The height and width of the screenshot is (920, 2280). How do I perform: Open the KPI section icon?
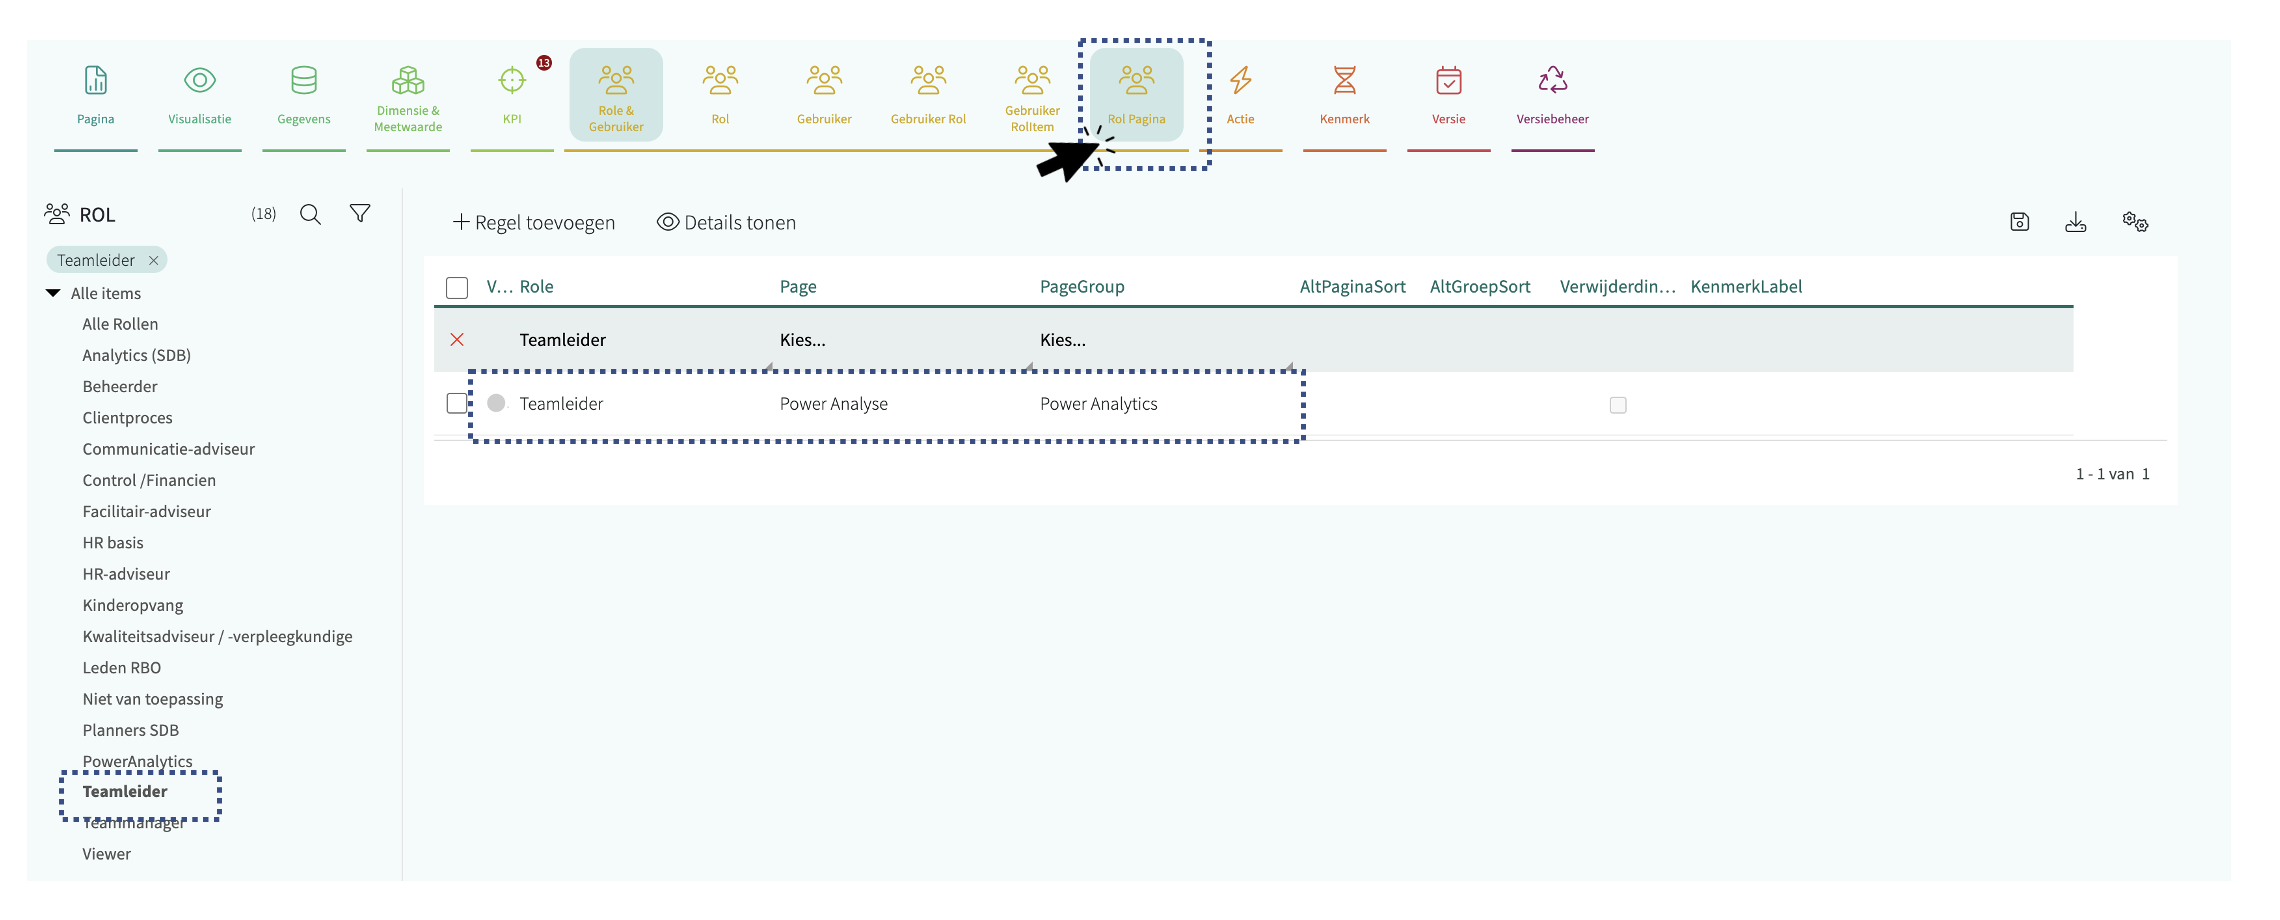[x=512, y=81]
